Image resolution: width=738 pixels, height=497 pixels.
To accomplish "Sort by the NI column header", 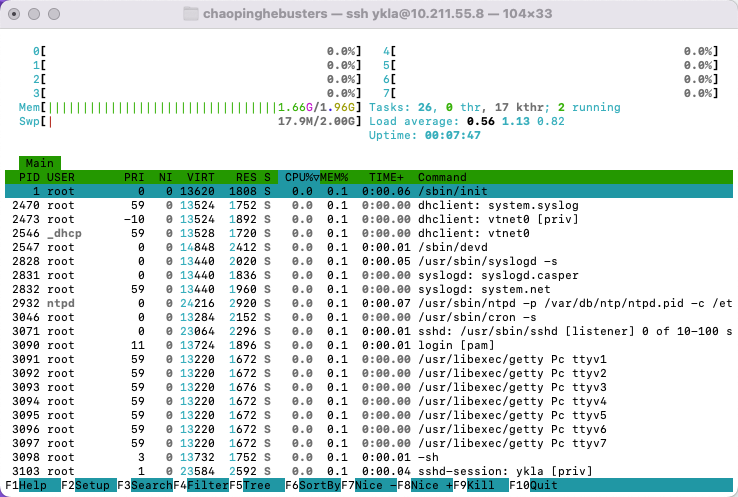I will coord(166,177).
